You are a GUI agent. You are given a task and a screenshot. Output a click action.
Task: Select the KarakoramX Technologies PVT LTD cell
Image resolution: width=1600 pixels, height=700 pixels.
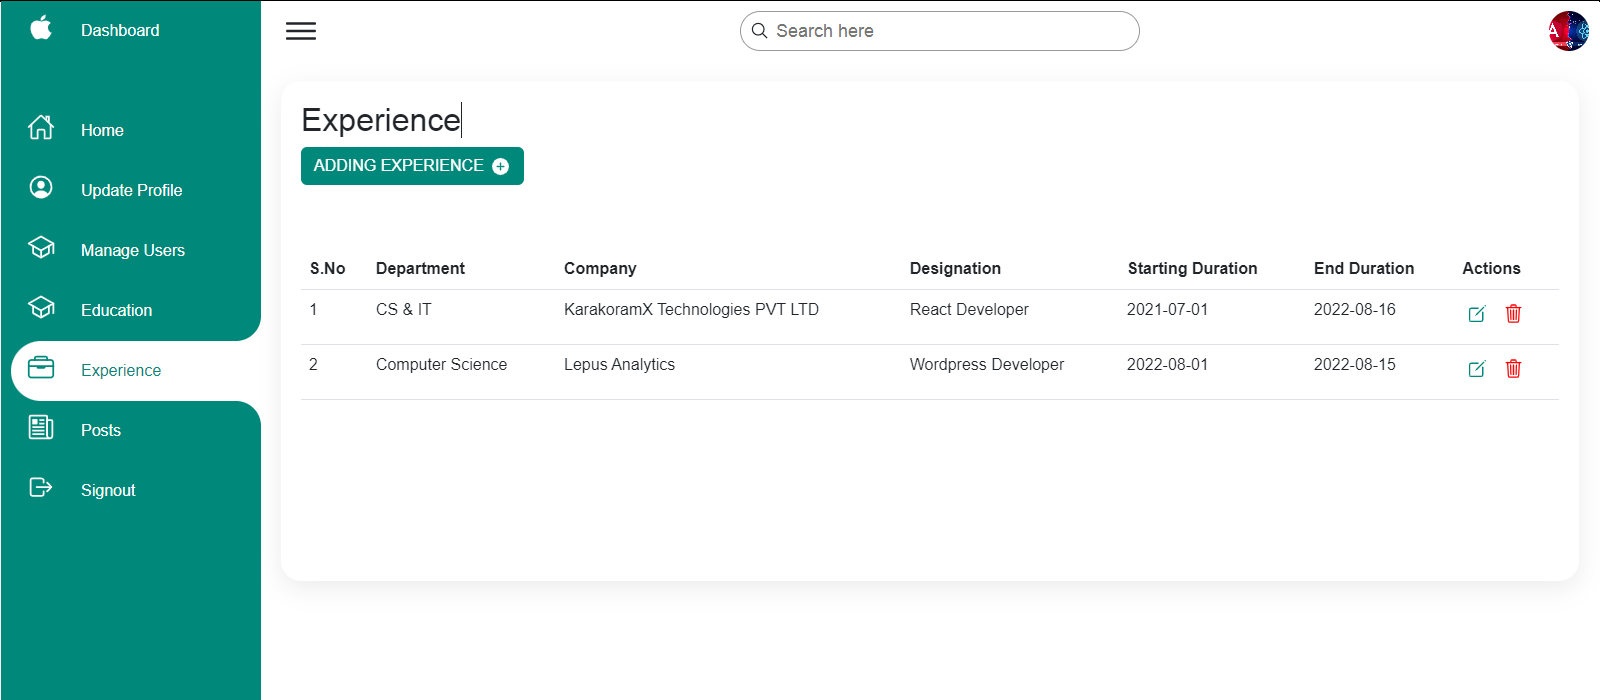point(691,309)
